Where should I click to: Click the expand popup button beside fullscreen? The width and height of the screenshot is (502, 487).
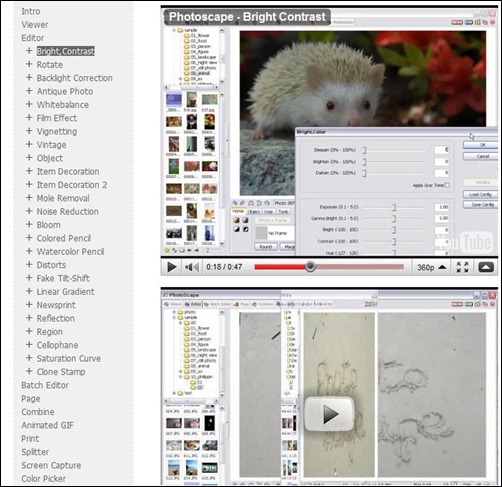pos(486,267)
